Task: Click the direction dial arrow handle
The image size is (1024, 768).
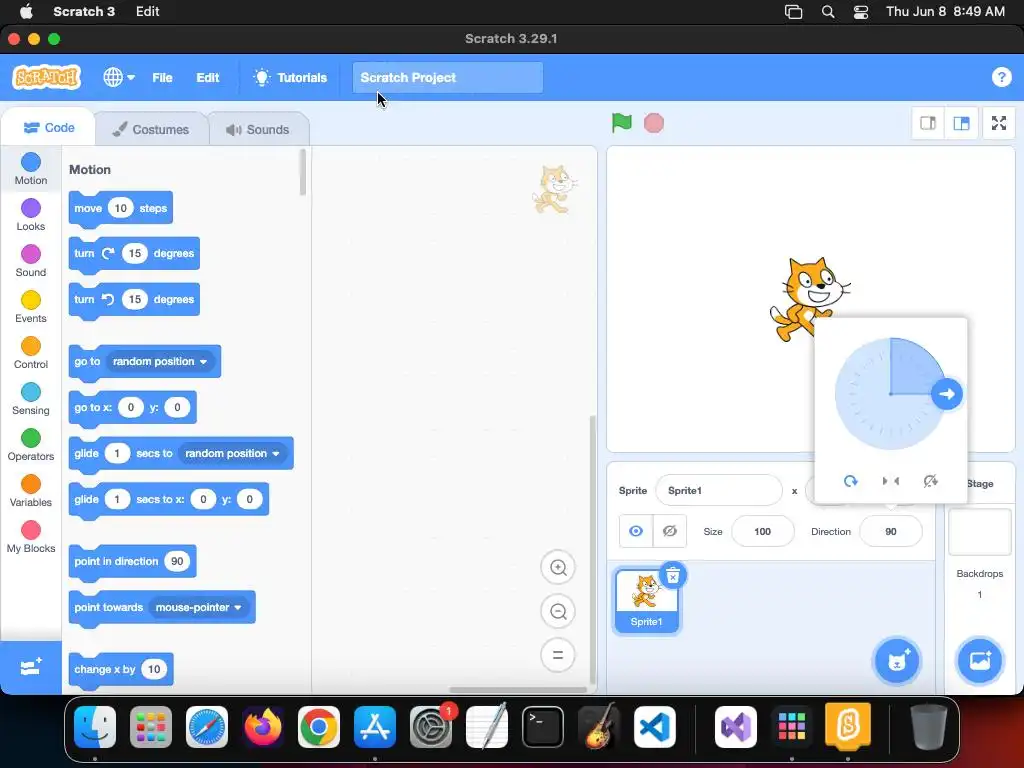Action: tap(946, 394)
